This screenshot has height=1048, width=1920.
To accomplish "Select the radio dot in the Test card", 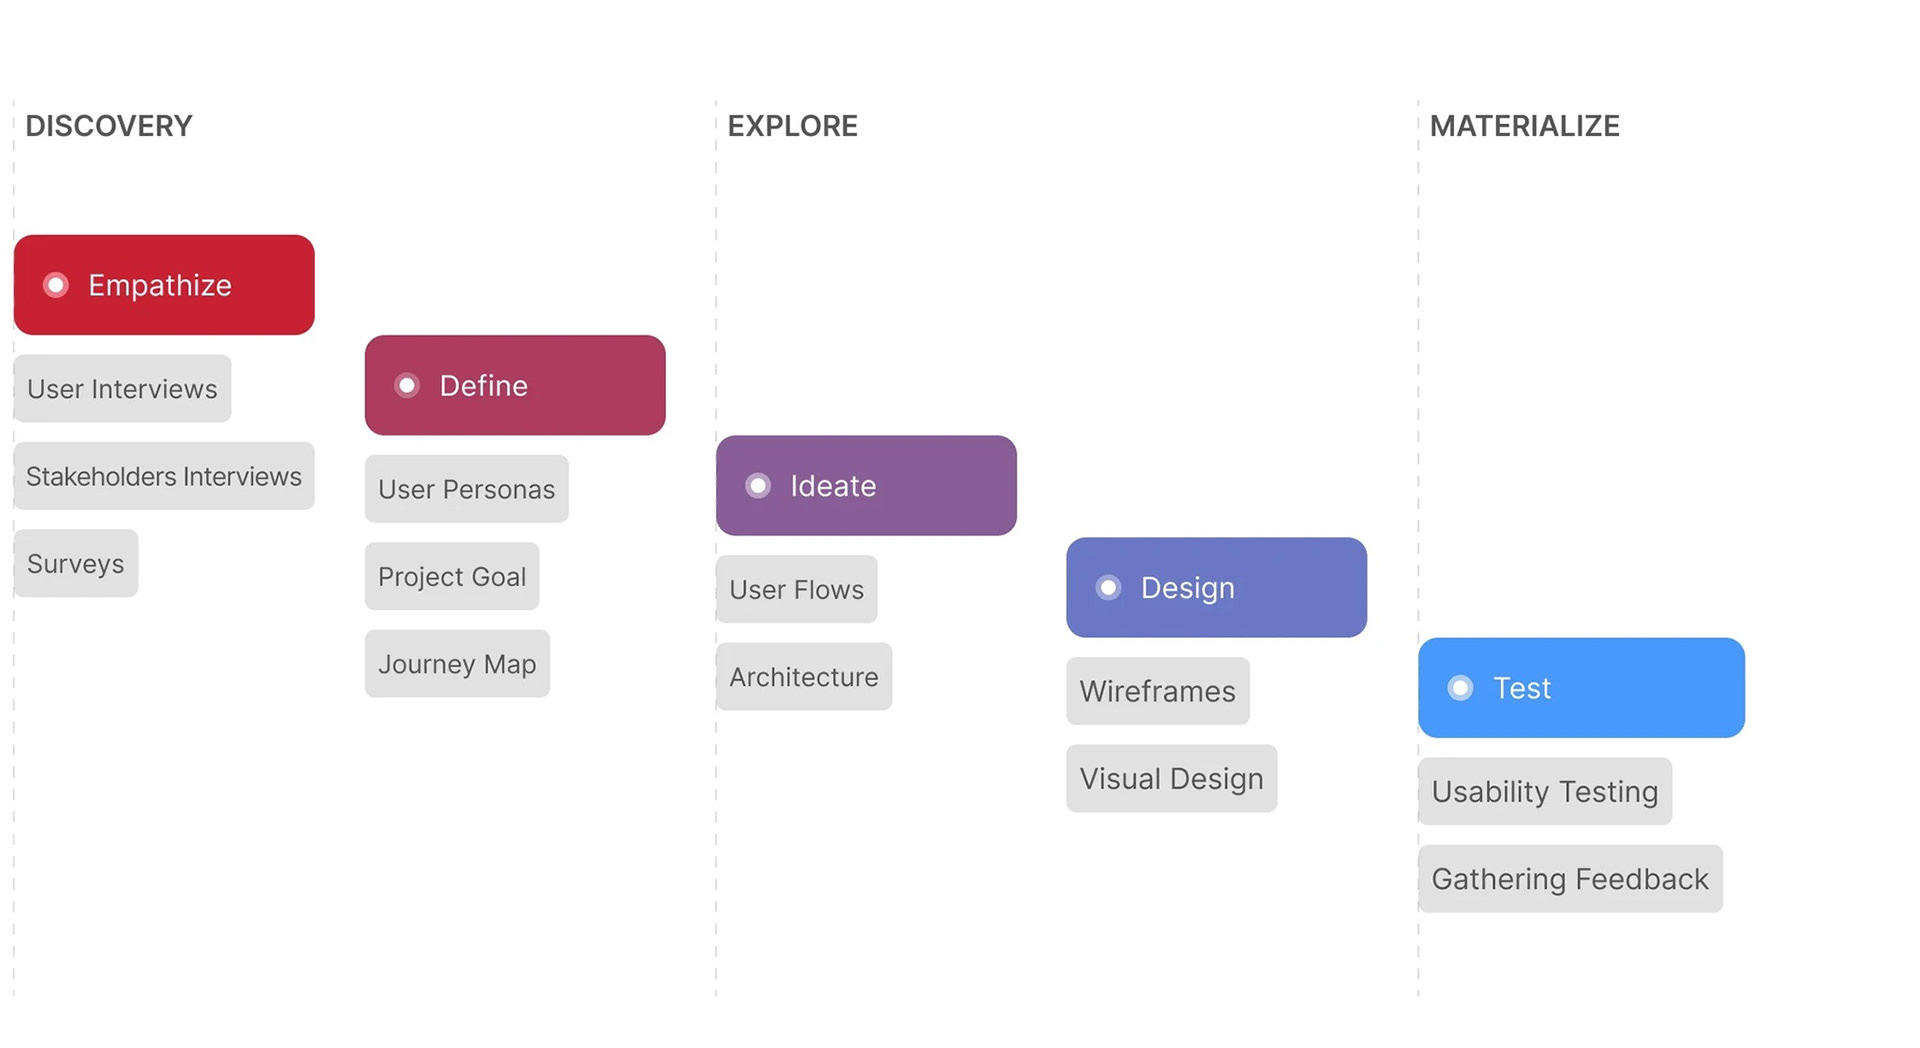I will (x=1460, y=688).
